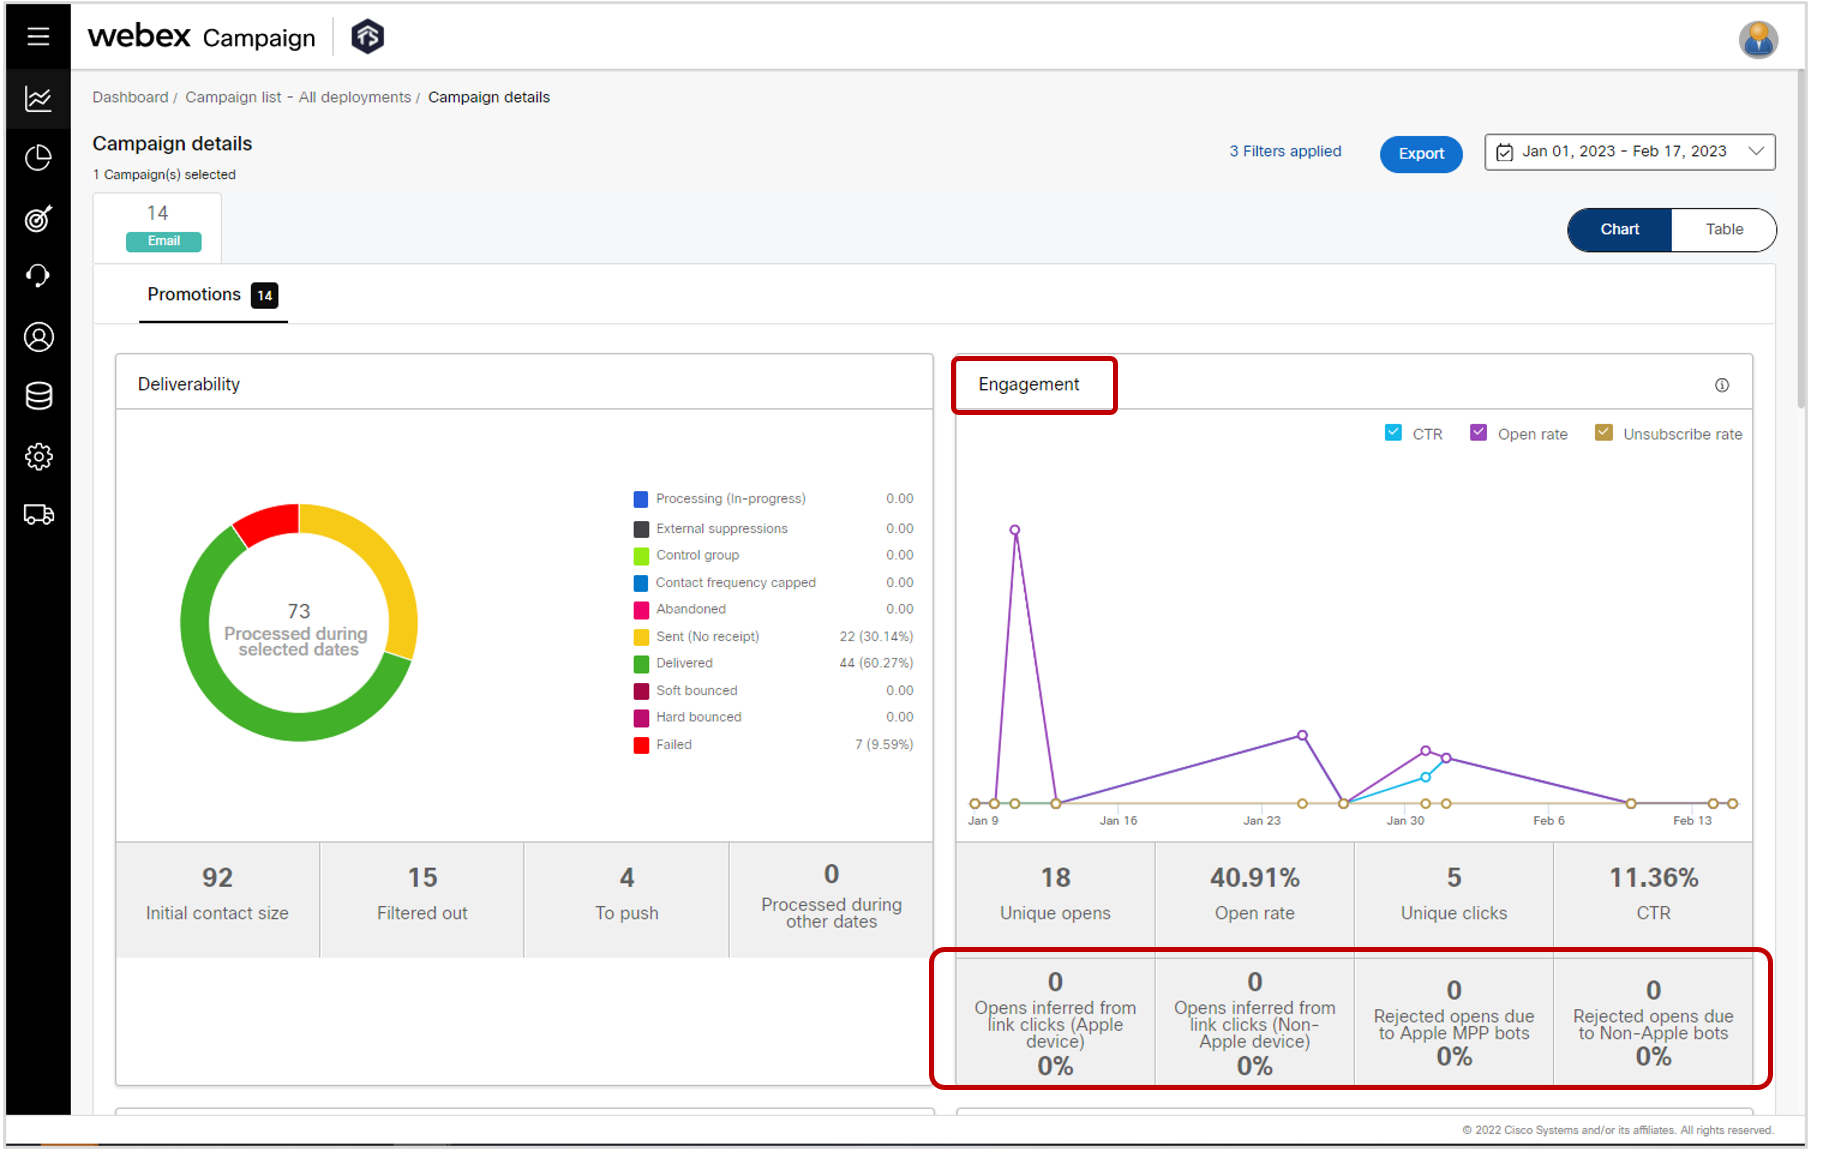Click the Failed red legend swatch
The width and height of the screenshot is (1828, 1161).
coord(641,745)
